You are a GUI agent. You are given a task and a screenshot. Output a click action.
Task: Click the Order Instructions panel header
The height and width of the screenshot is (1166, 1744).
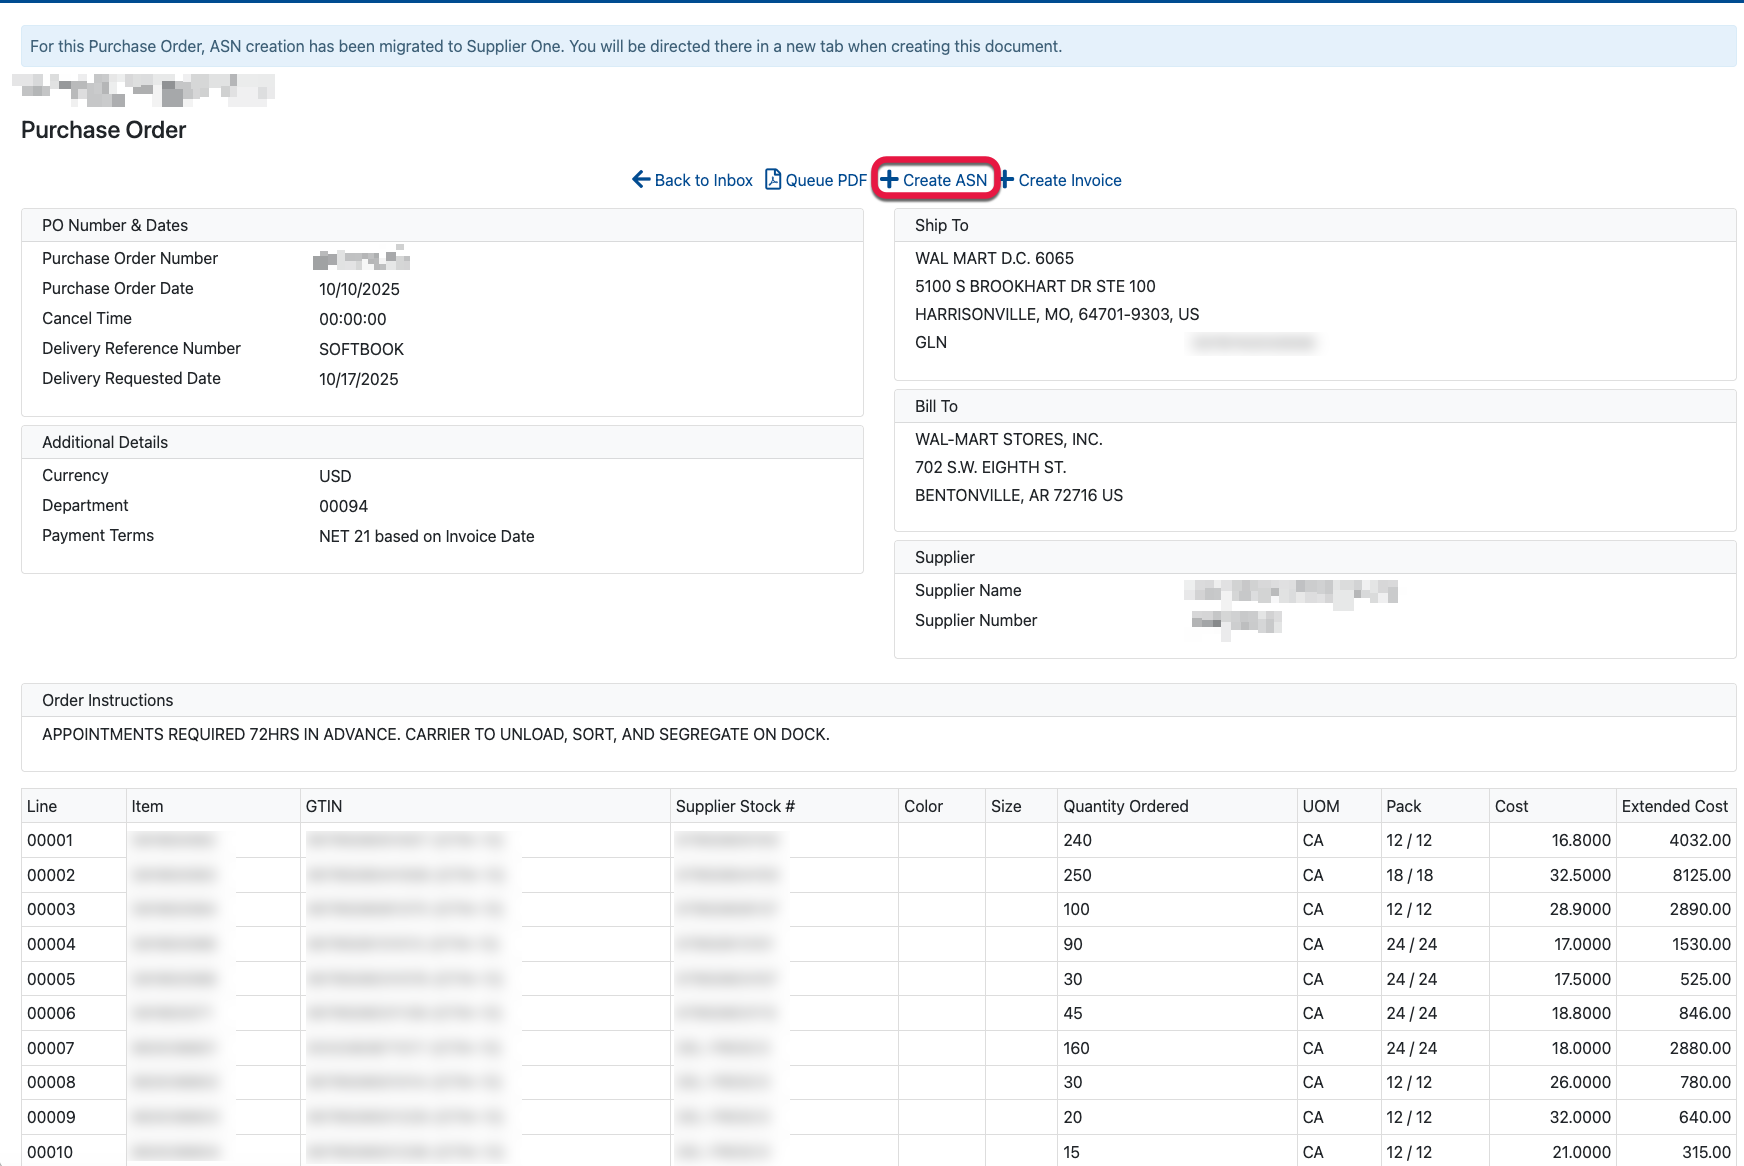[x=108, y=700]
